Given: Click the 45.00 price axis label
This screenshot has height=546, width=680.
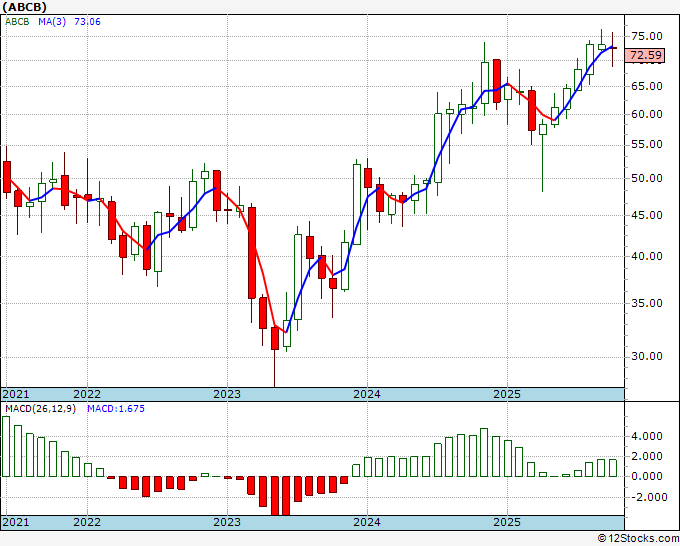Looking at the screenshot, I should pyautogui.click(x=647, y=215).
